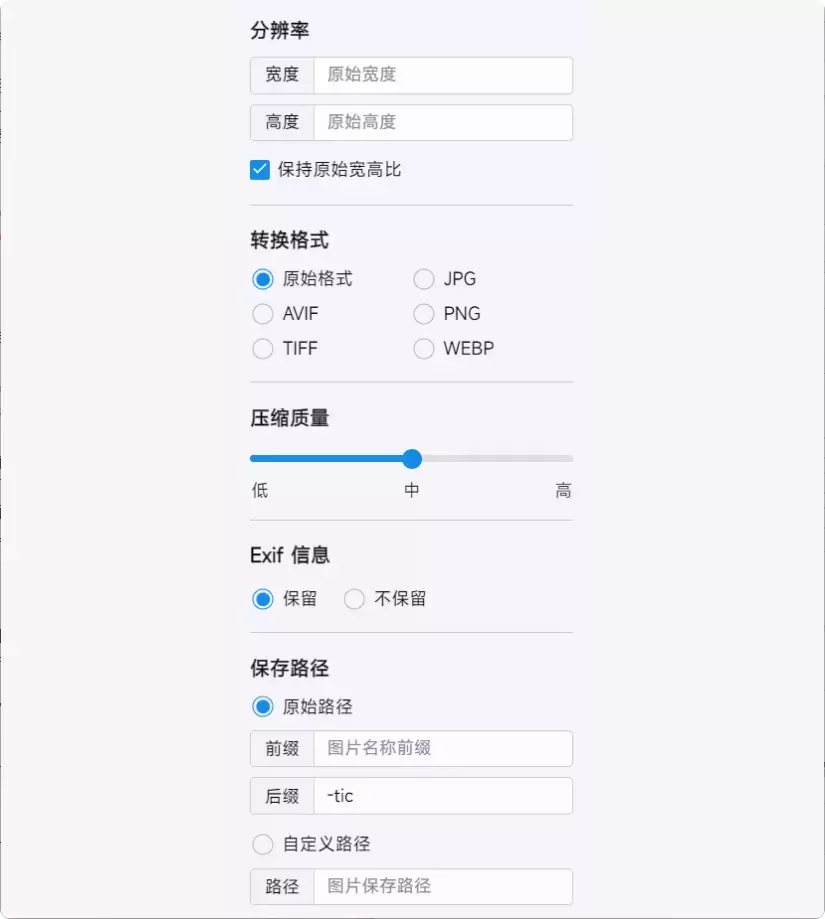选择不保留 Exif 信息
The width and height of the screenshot is (825, 919).
tap(354, 598)
